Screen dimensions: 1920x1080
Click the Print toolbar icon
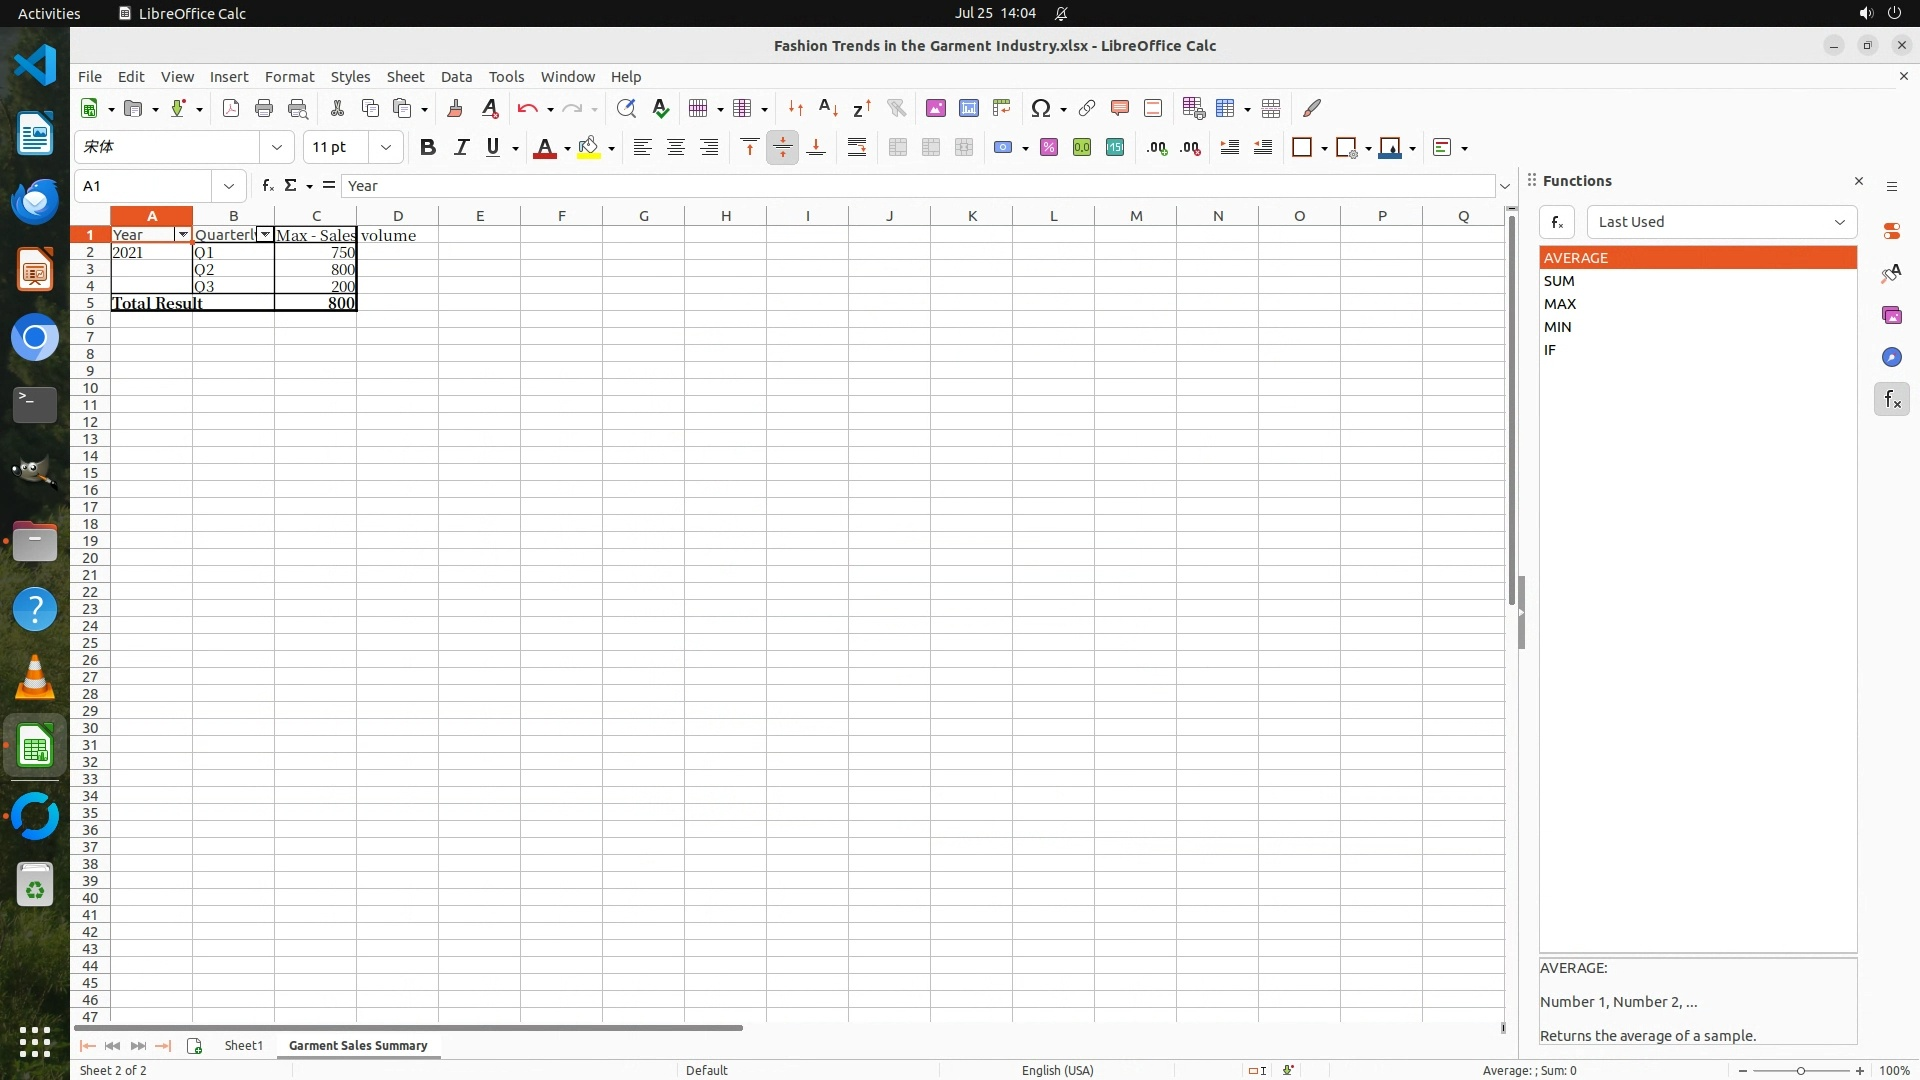point(264,108)
